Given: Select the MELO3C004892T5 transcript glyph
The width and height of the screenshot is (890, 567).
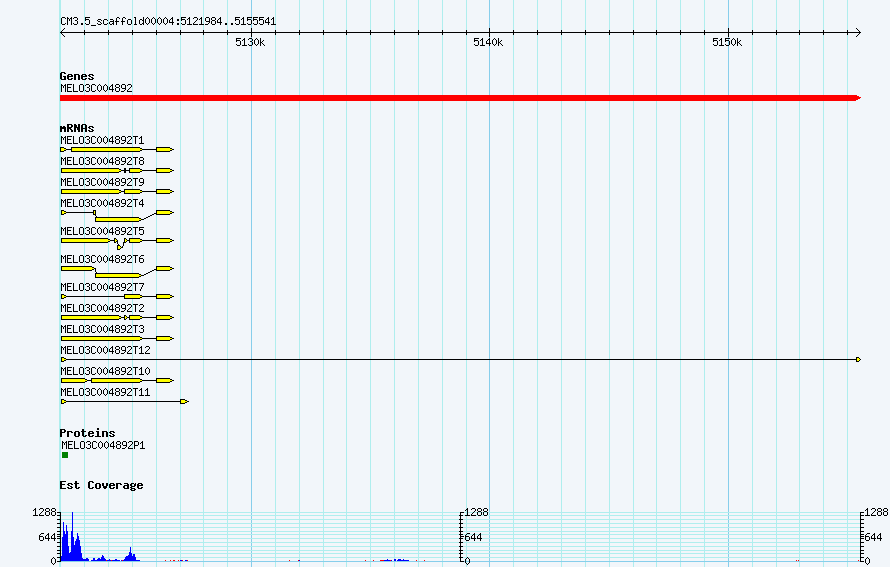Looking at the screenshot, I should click(117, 242).
